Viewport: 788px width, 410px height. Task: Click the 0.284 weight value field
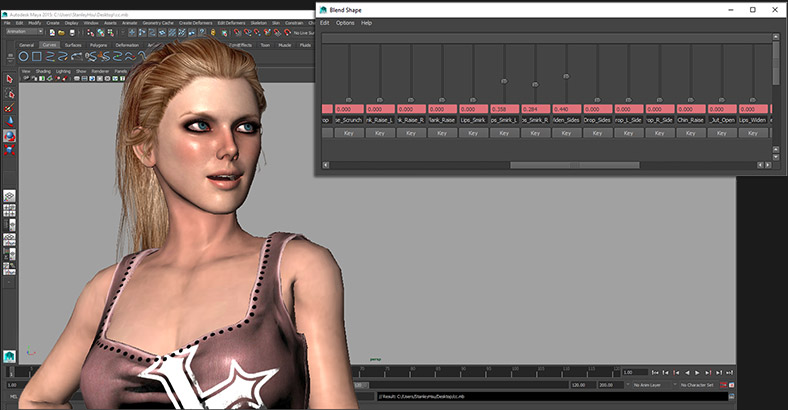(x=536, y=109)
